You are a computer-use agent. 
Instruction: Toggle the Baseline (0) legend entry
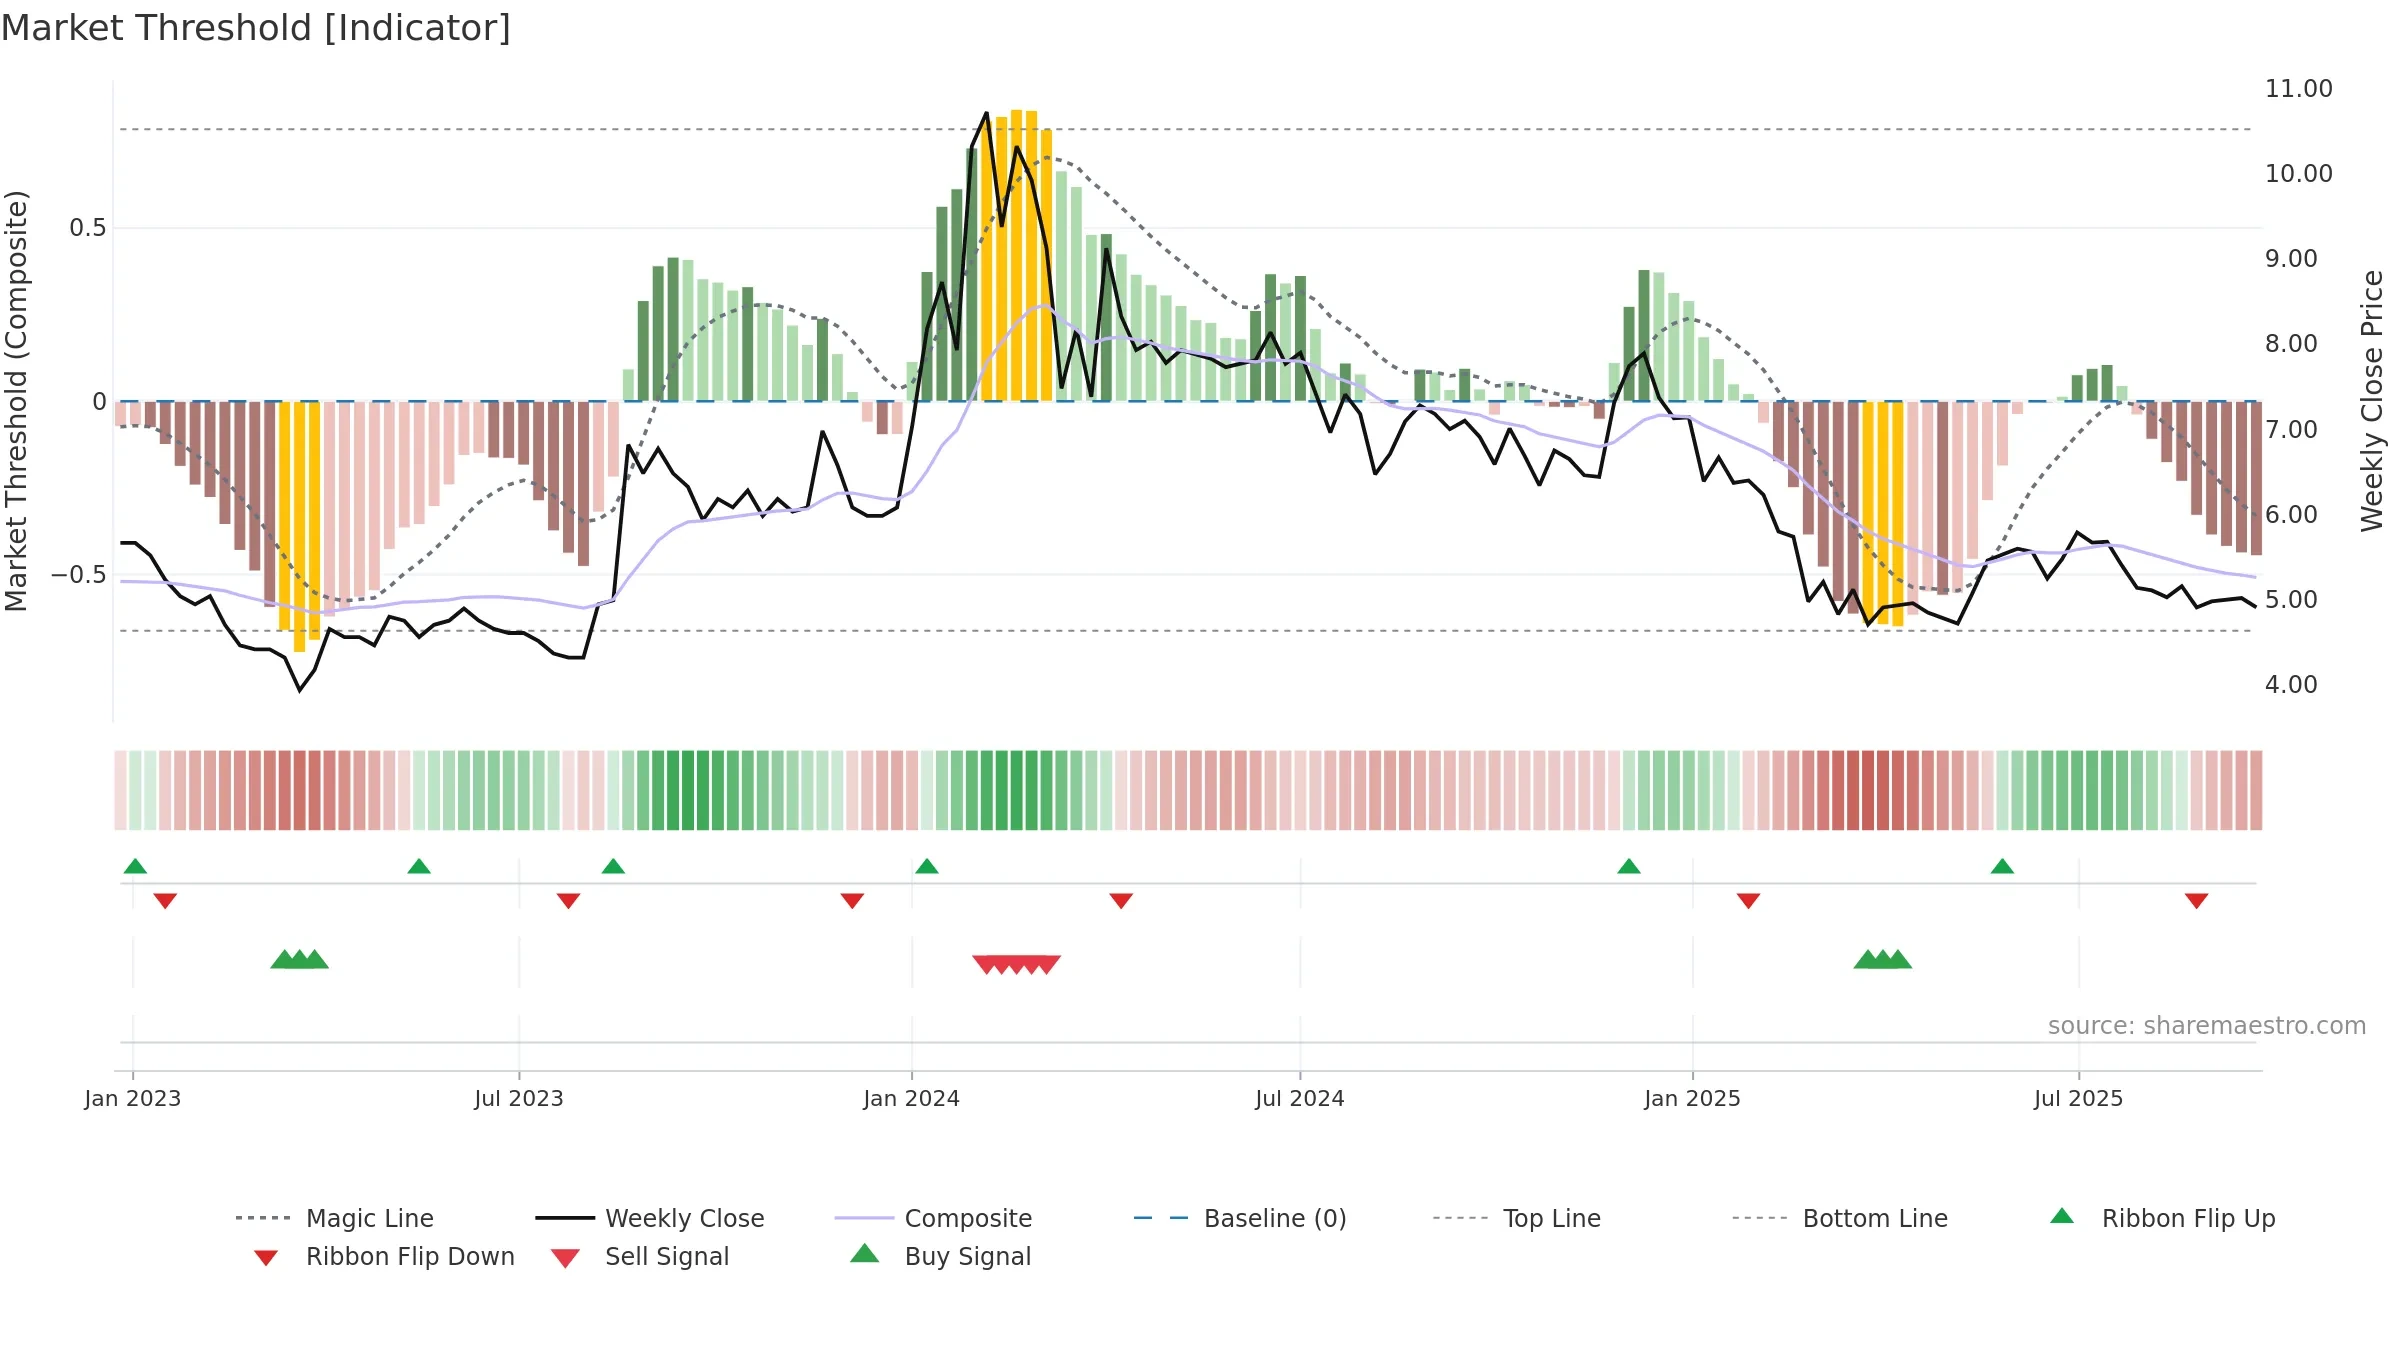(x=1240, y=1218)
